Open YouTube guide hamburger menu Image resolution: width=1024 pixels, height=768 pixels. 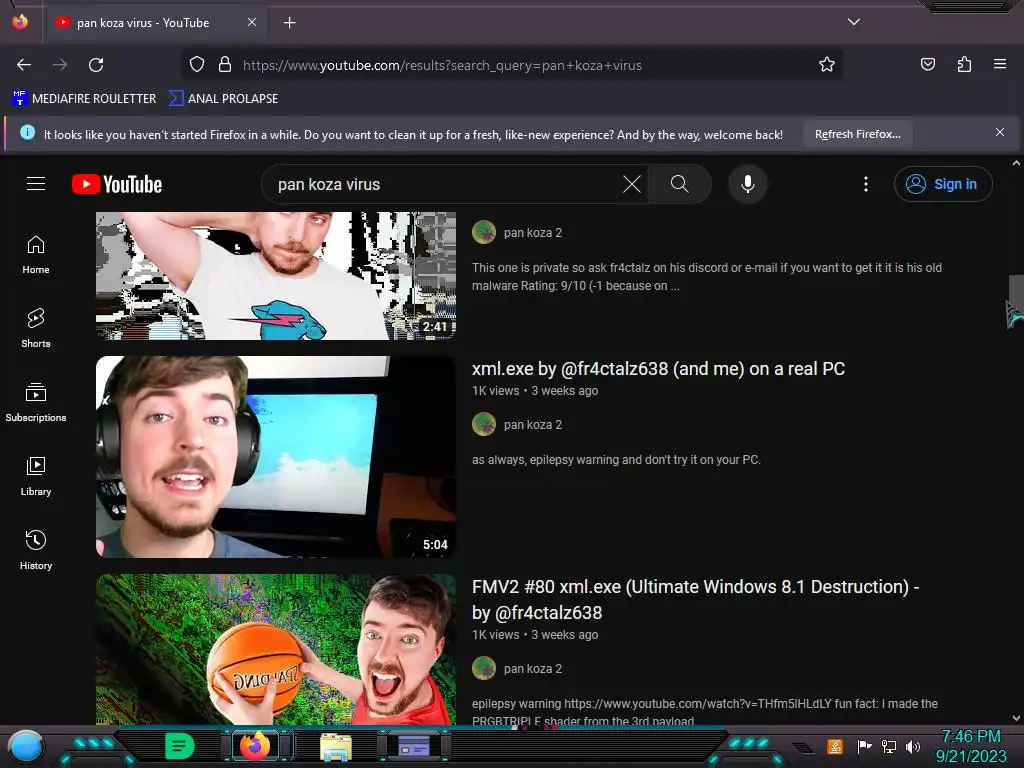(x=36, y=184)
